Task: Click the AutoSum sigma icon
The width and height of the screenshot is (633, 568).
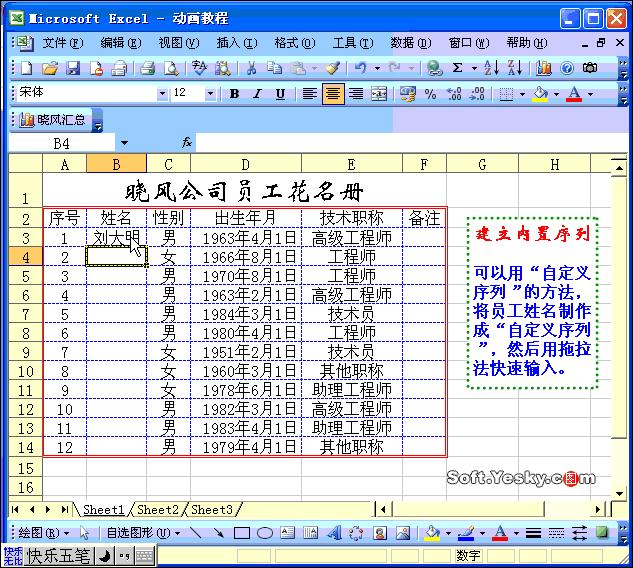Action: (x=457, y=68)
